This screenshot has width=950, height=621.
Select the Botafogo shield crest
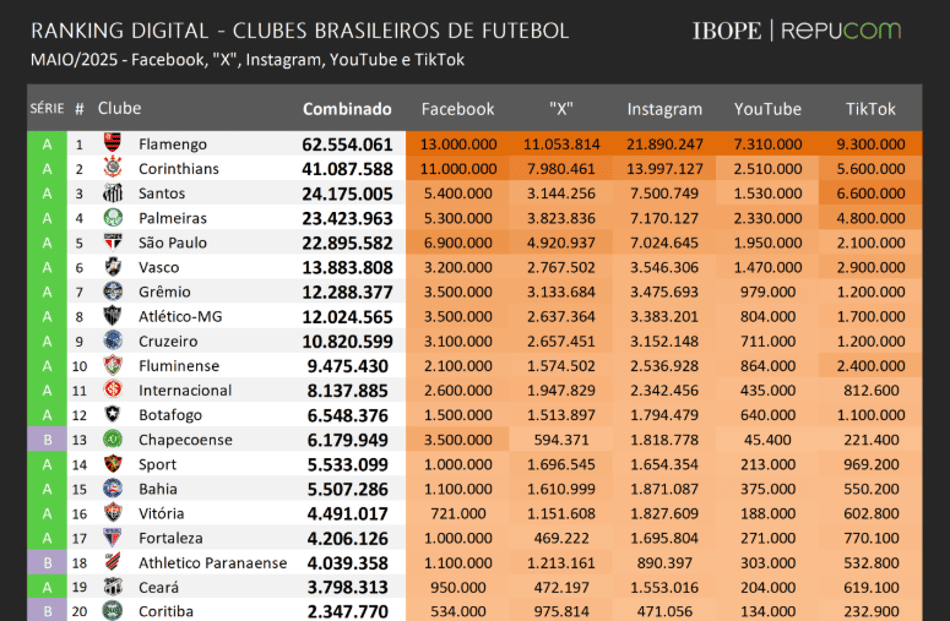(x=113, y=414)
